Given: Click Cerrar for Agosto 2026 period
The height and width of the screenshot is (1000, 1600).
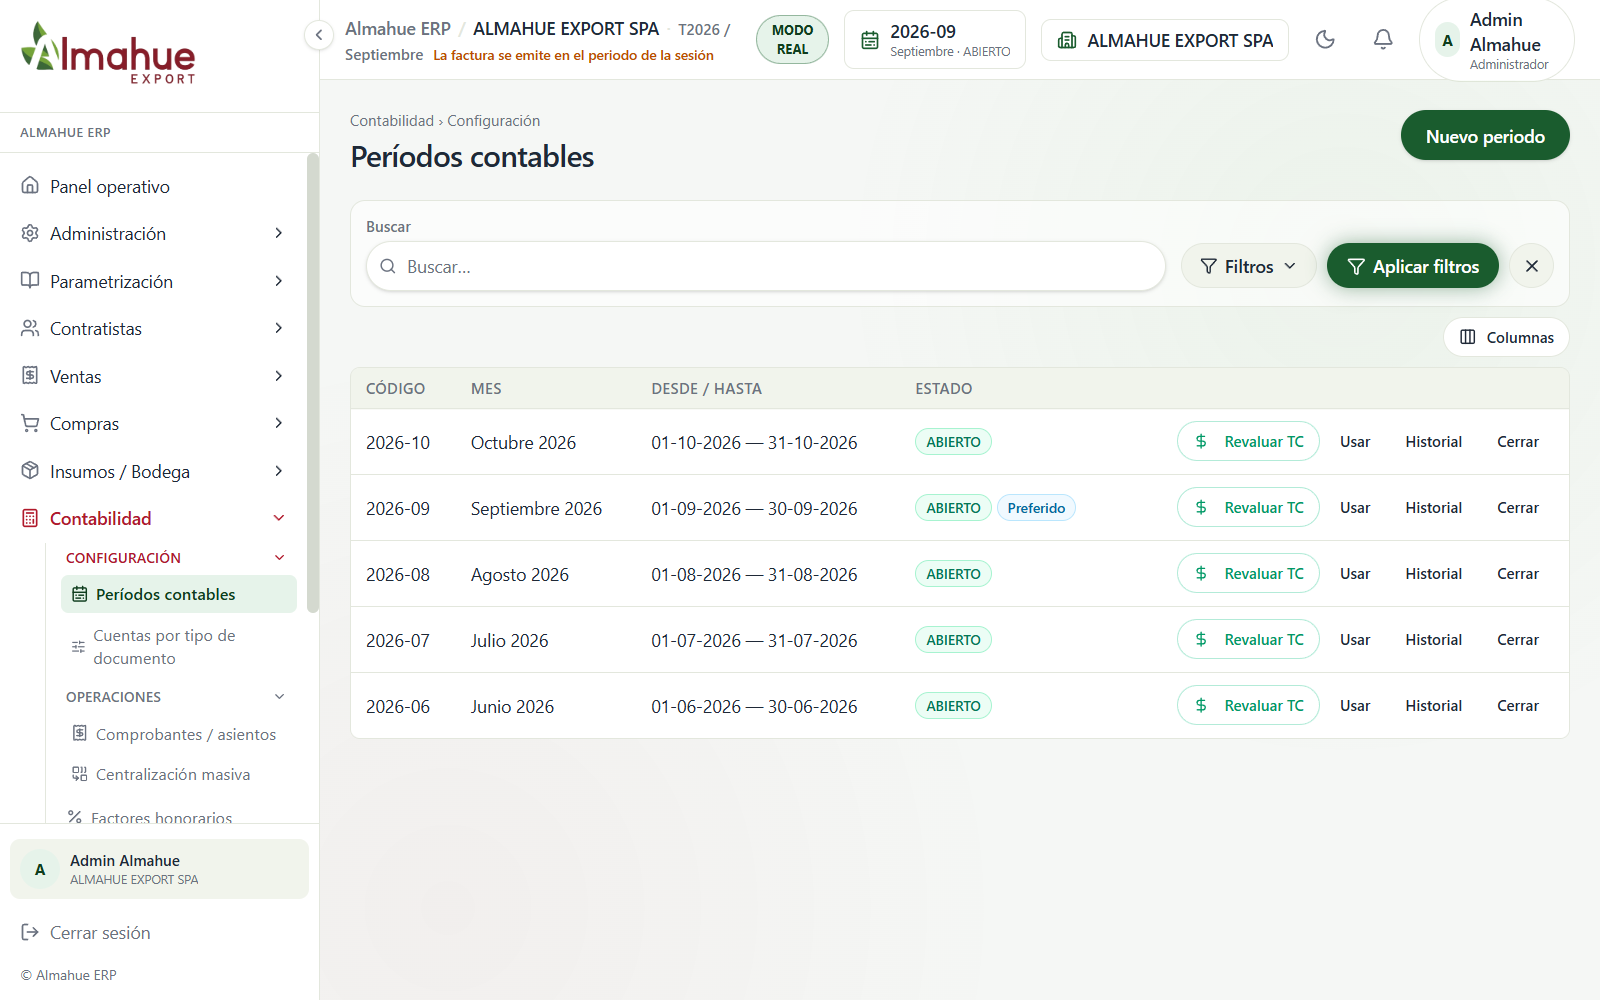Looking at the screenshot, I should pos(1517,573).
